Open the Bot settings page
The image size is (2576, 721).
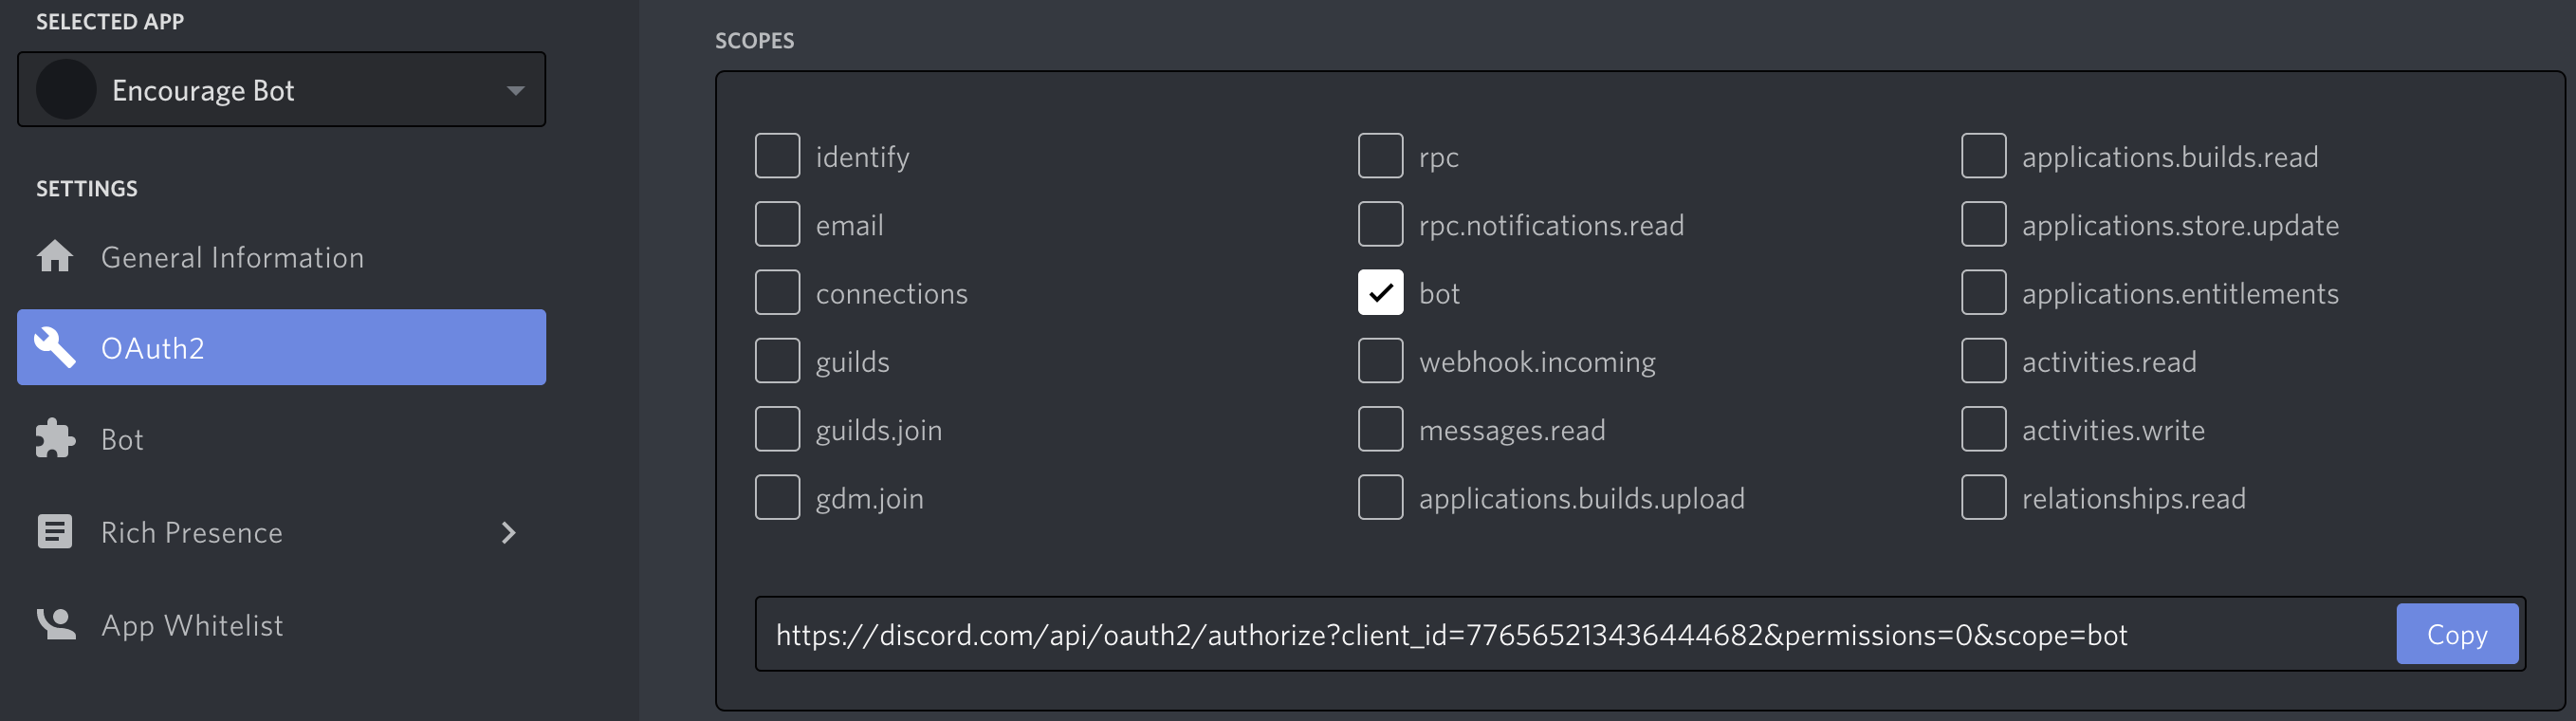[x=122, y=438]
